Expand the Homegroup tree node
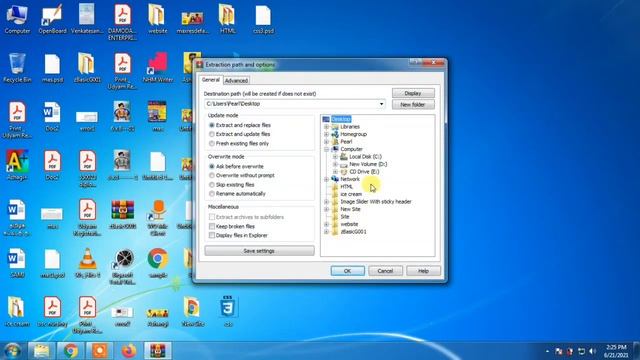The height and width of the screenshot is (360, 640). [327, 134]
